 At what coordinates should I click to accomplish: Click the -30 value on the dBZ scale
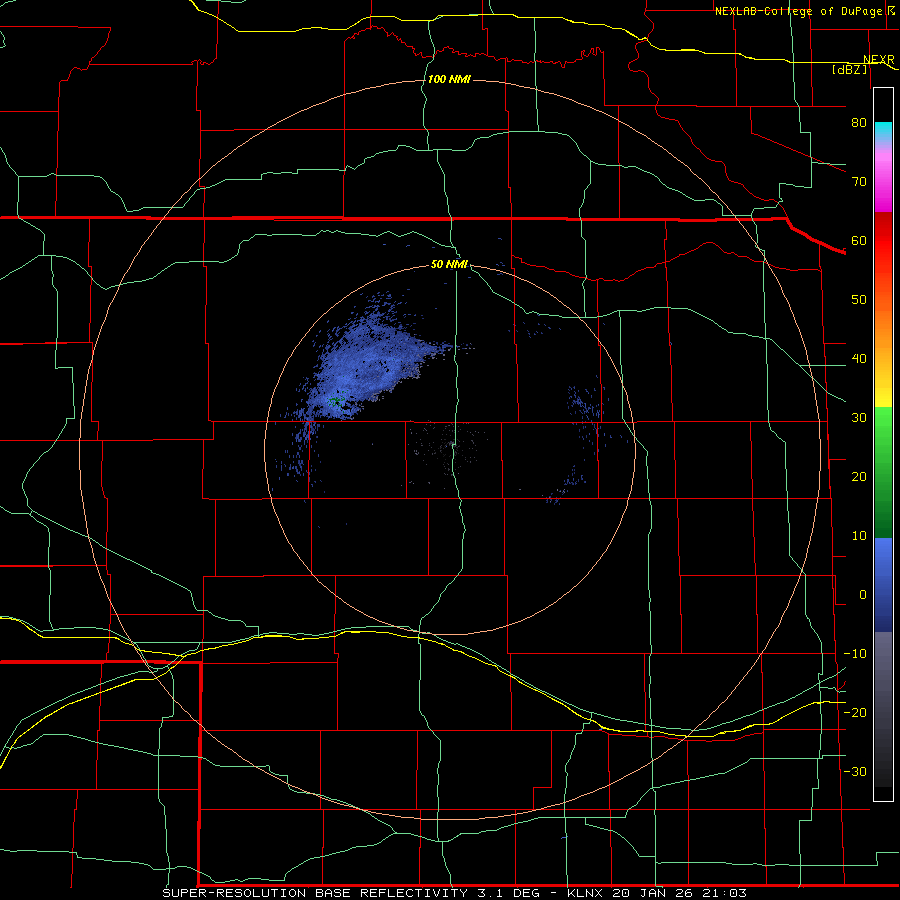[x=855, y=771]
